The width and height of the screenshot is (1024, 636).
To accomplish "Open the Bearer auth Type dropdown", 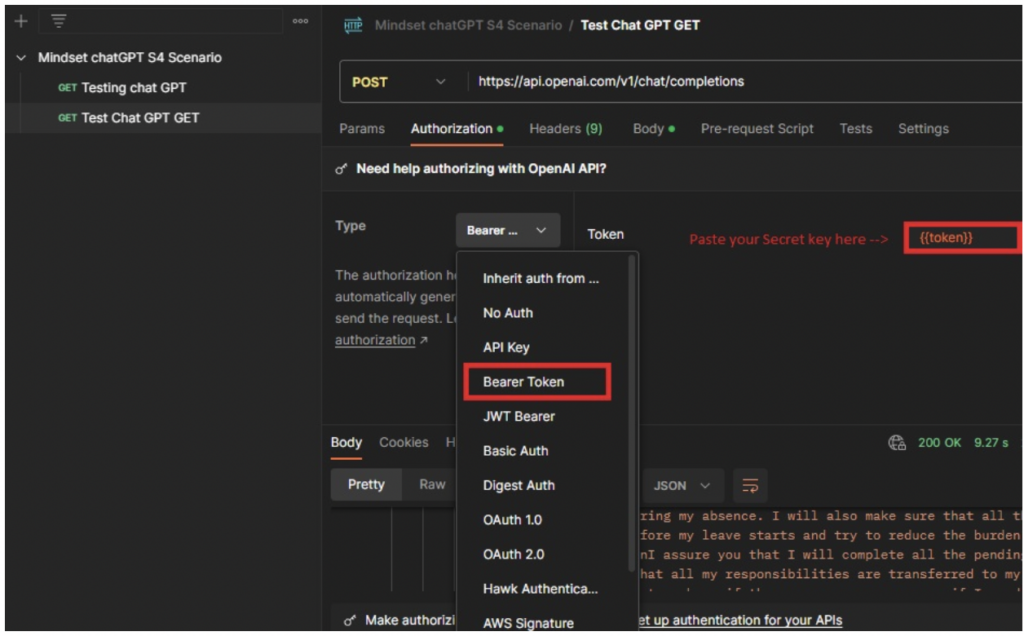I will click(x=507, y=231).
